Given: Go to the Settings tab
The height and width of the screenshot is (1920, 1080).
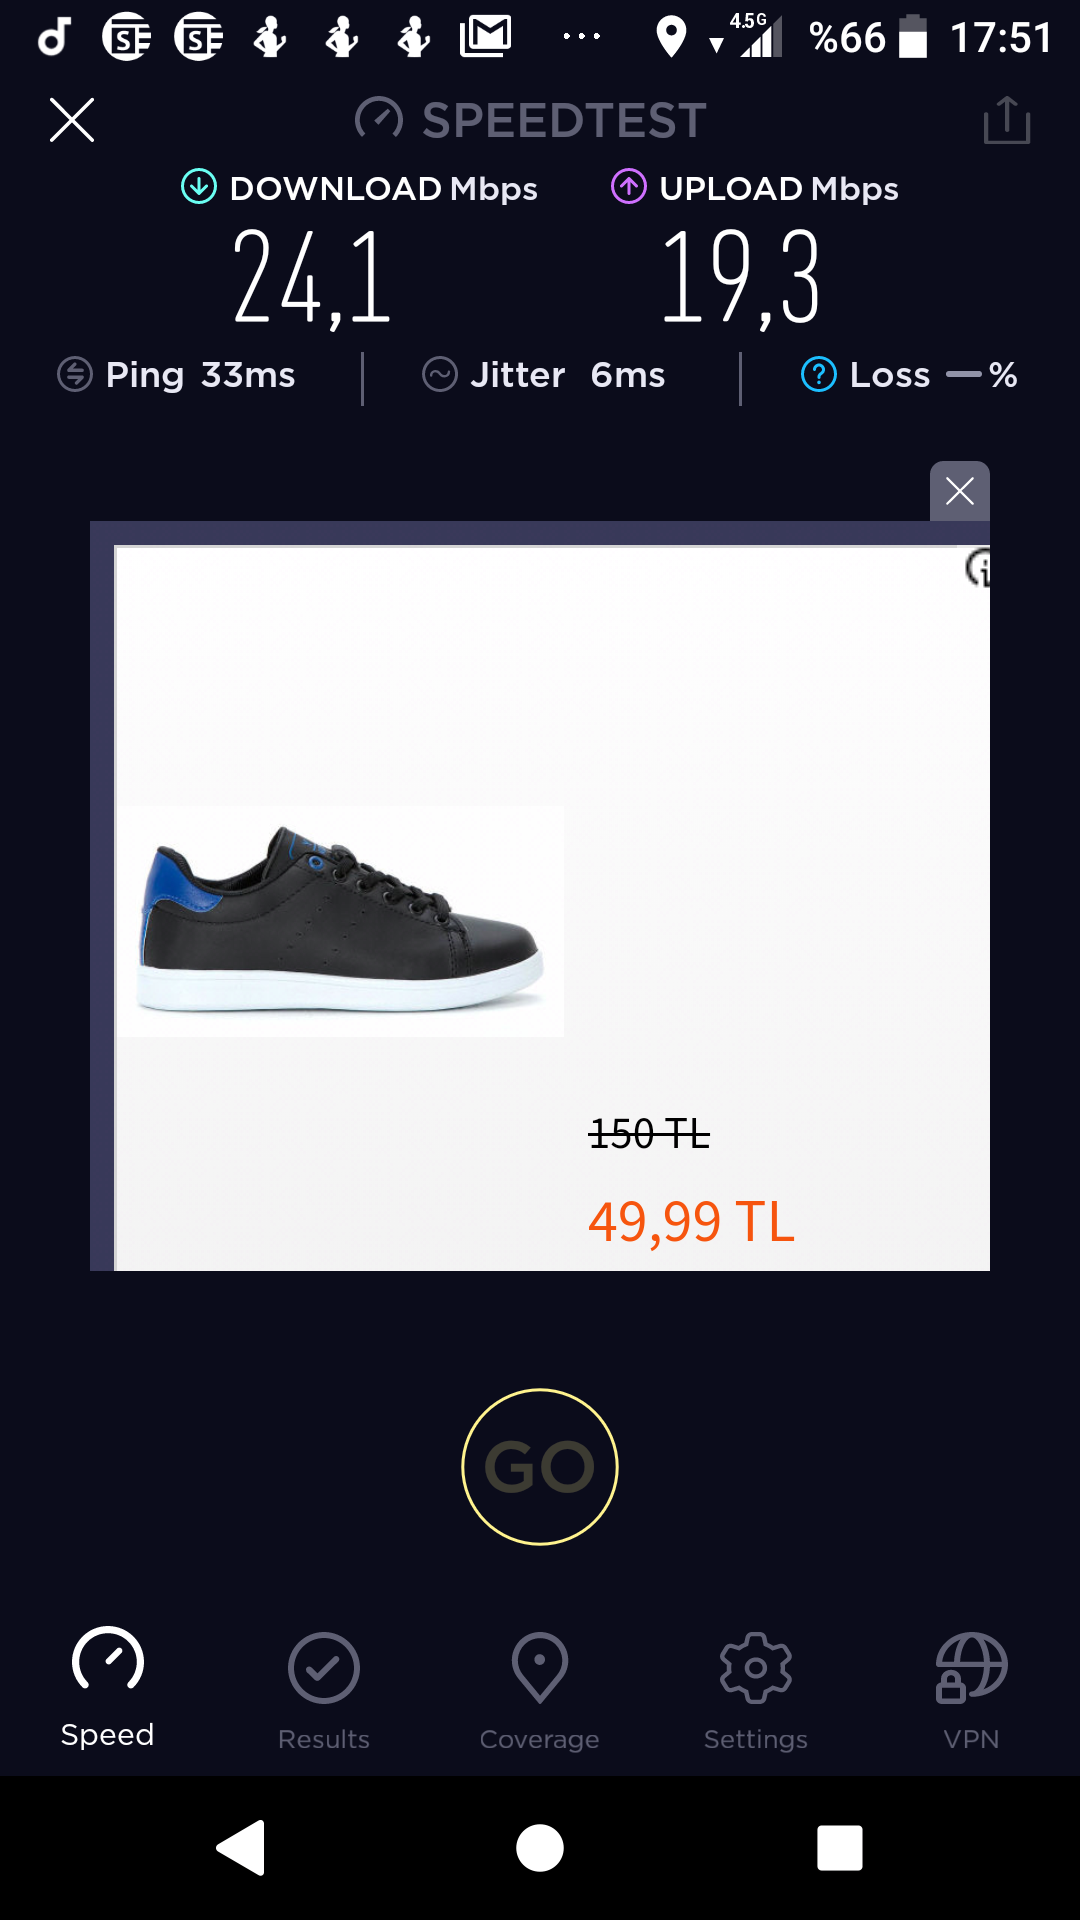Looking at the screenshot, I should click(x=756, y=1692).
